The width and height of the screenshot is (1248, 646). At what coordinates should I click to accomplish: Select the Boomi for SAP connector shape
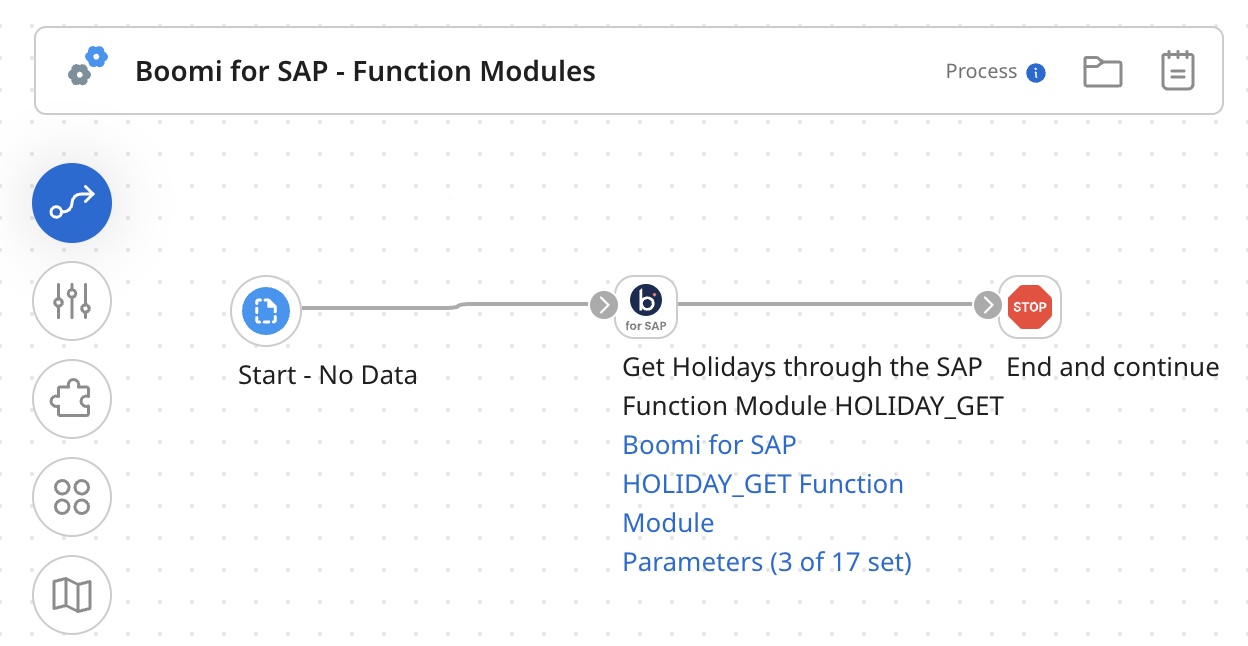tap(645, 306)
